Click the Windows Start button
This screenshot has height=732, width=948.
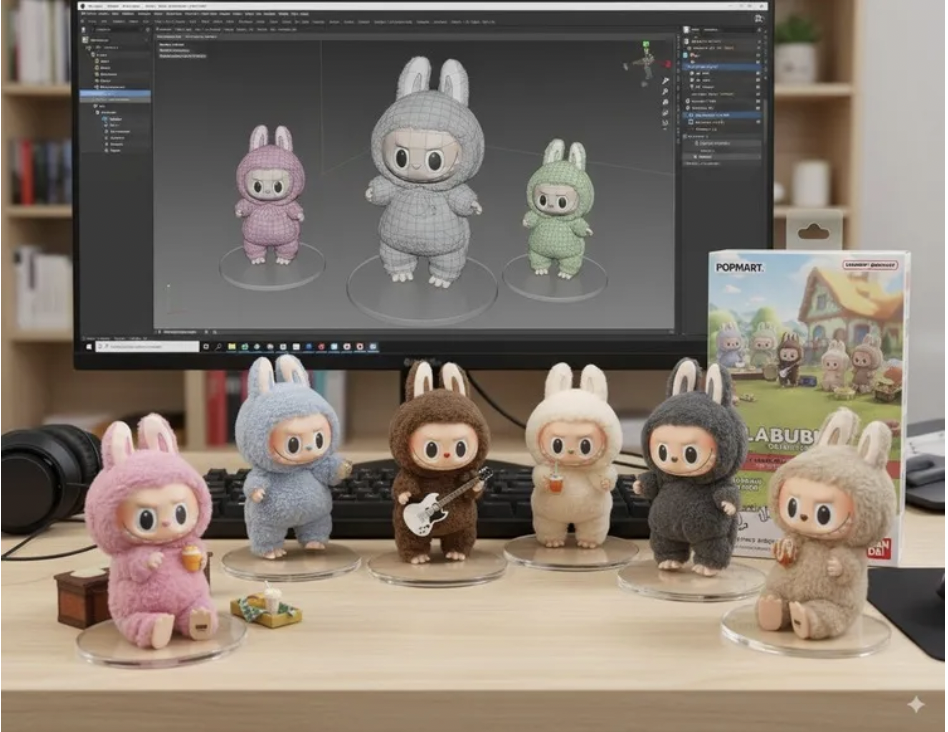89,346
